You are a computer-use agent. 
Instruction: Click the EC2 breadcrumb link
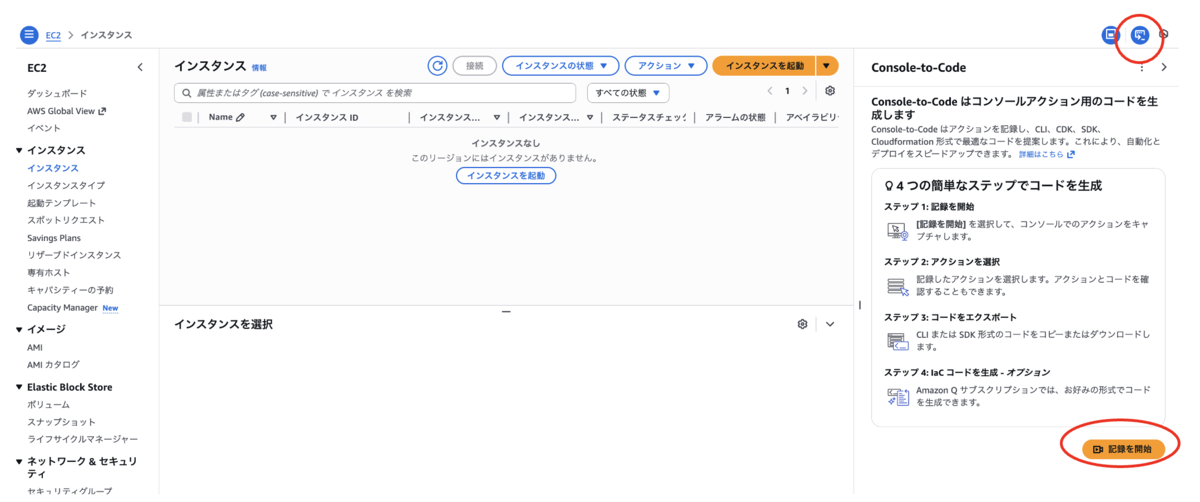coord(53,35)
